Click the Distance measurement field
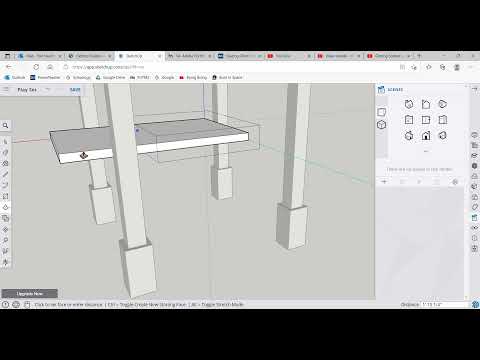This screenshot has width=480, height=360. tap(445, 304)
